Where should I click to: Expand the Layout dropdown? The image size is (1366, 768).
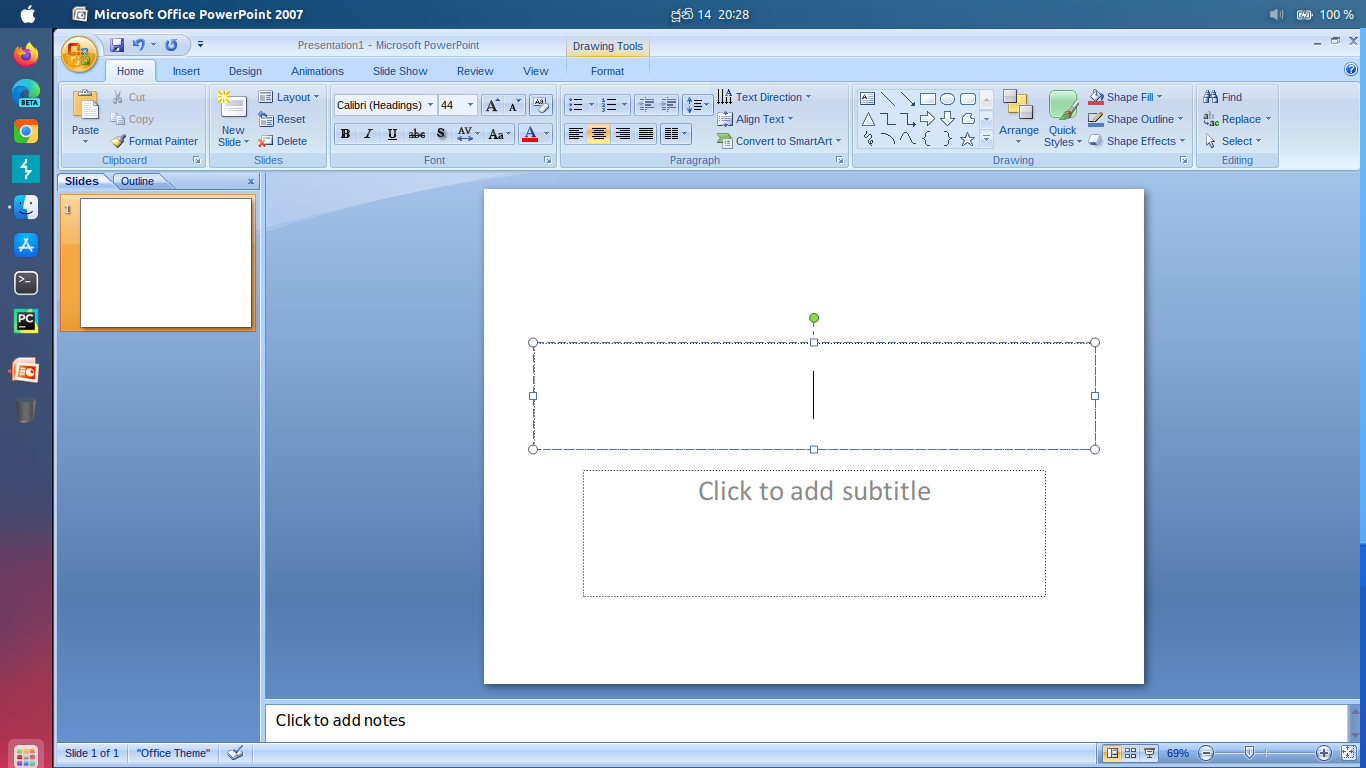[x=289, y=97]
